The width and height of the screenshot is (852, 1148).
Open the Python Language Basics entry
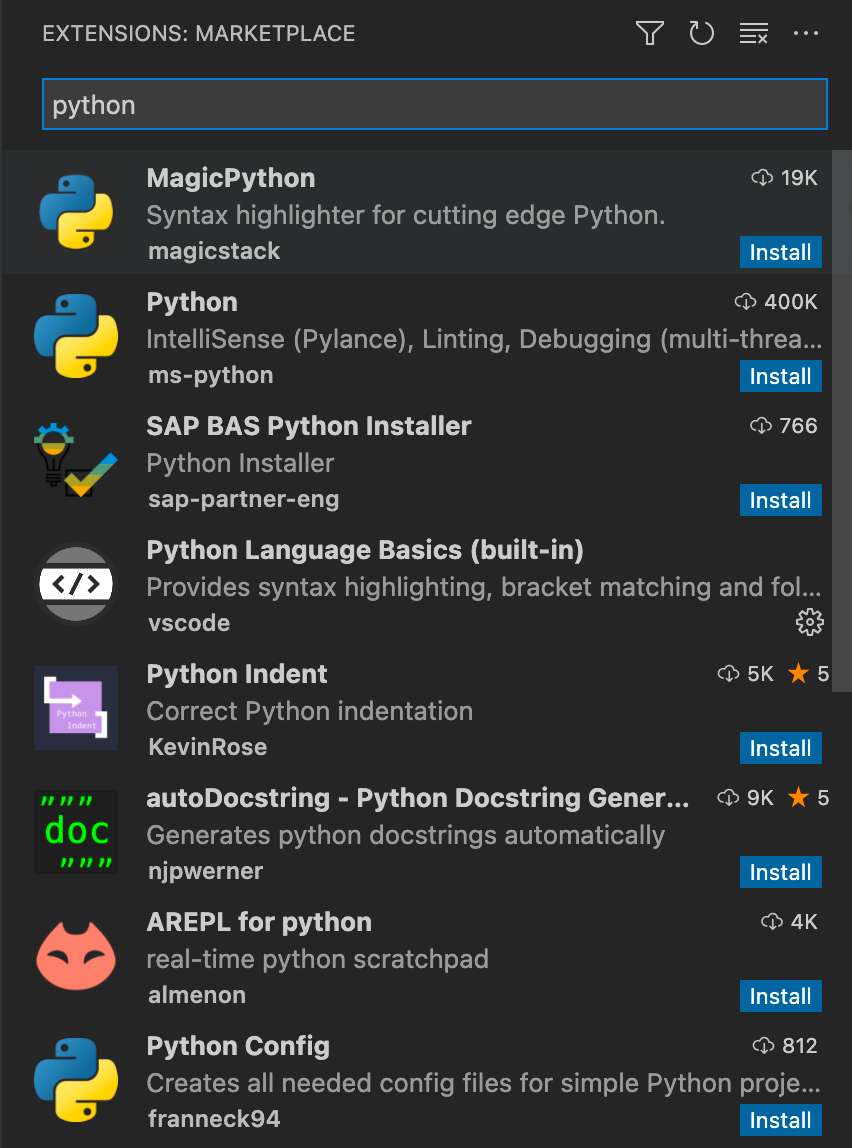pyautogui.click(x=365, y=550)
